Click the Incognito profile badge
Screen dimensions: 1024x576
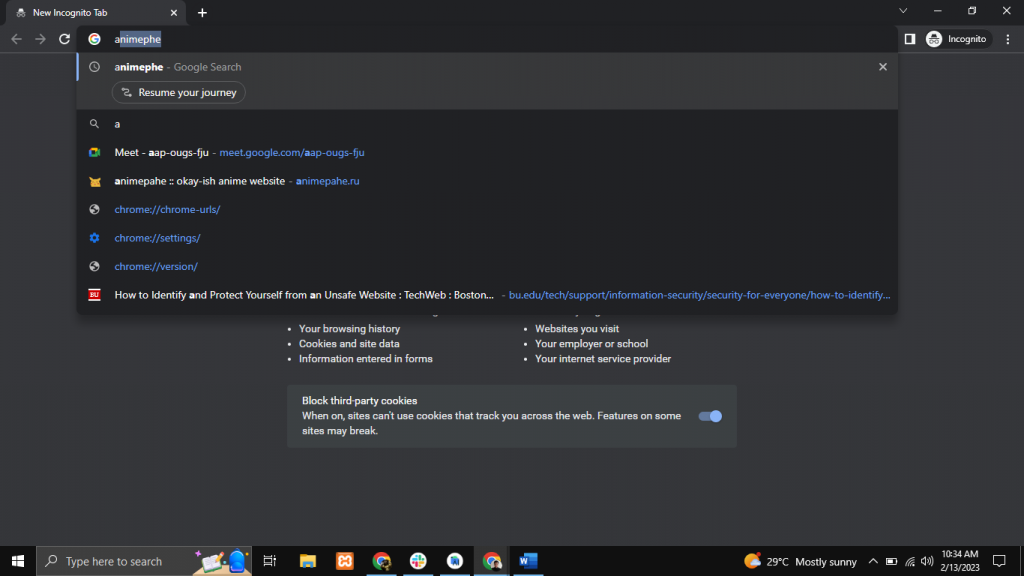[x=957, y=39]
